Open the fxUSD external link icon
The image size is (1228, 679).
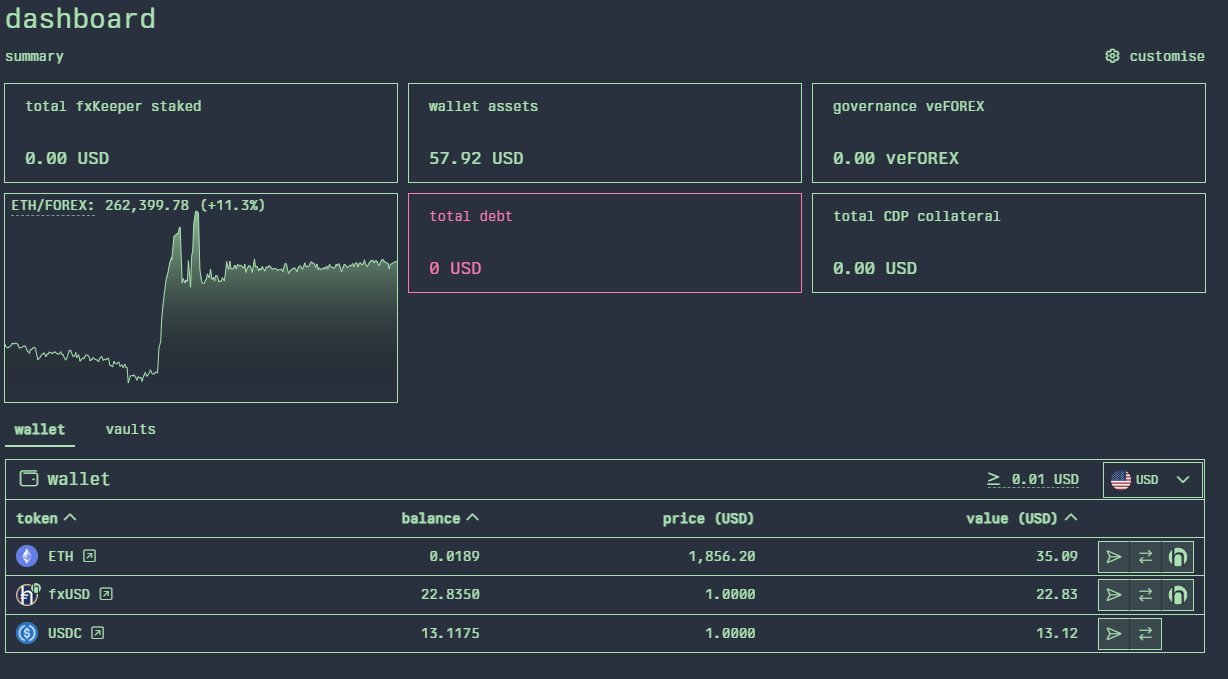106,594
